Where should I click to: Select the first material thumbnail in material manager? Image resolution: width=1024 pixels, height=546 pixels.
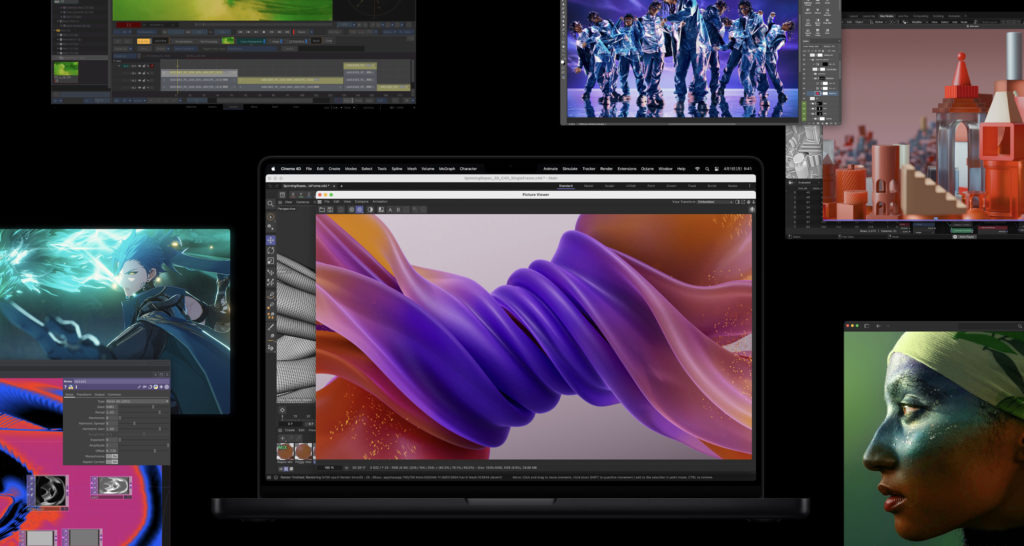(283, 452)
